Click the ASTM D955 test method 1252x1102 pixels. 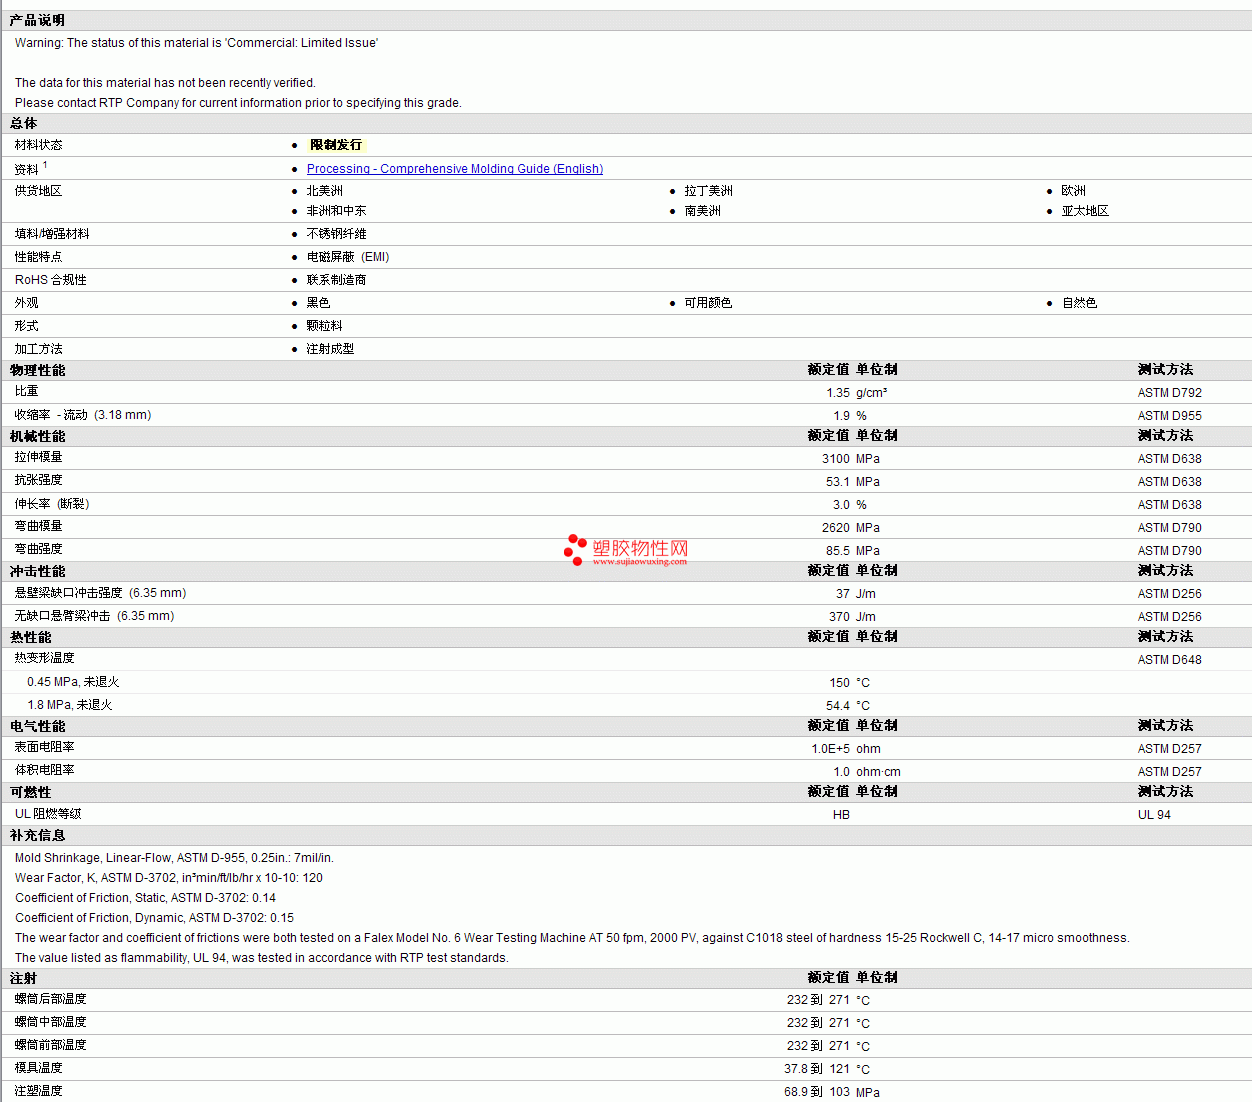(x=1170, y=416)
